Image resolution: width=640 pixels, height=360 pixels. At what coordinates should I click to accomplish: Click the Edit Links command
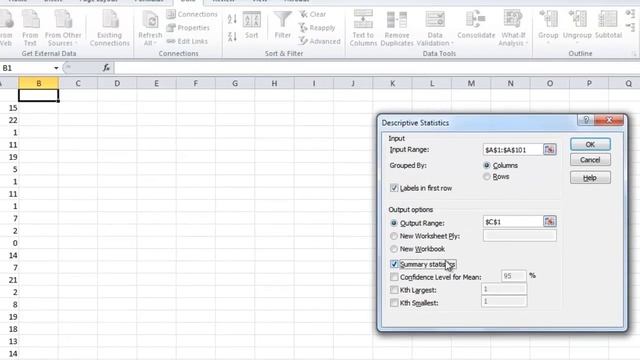tap(187, 41)
